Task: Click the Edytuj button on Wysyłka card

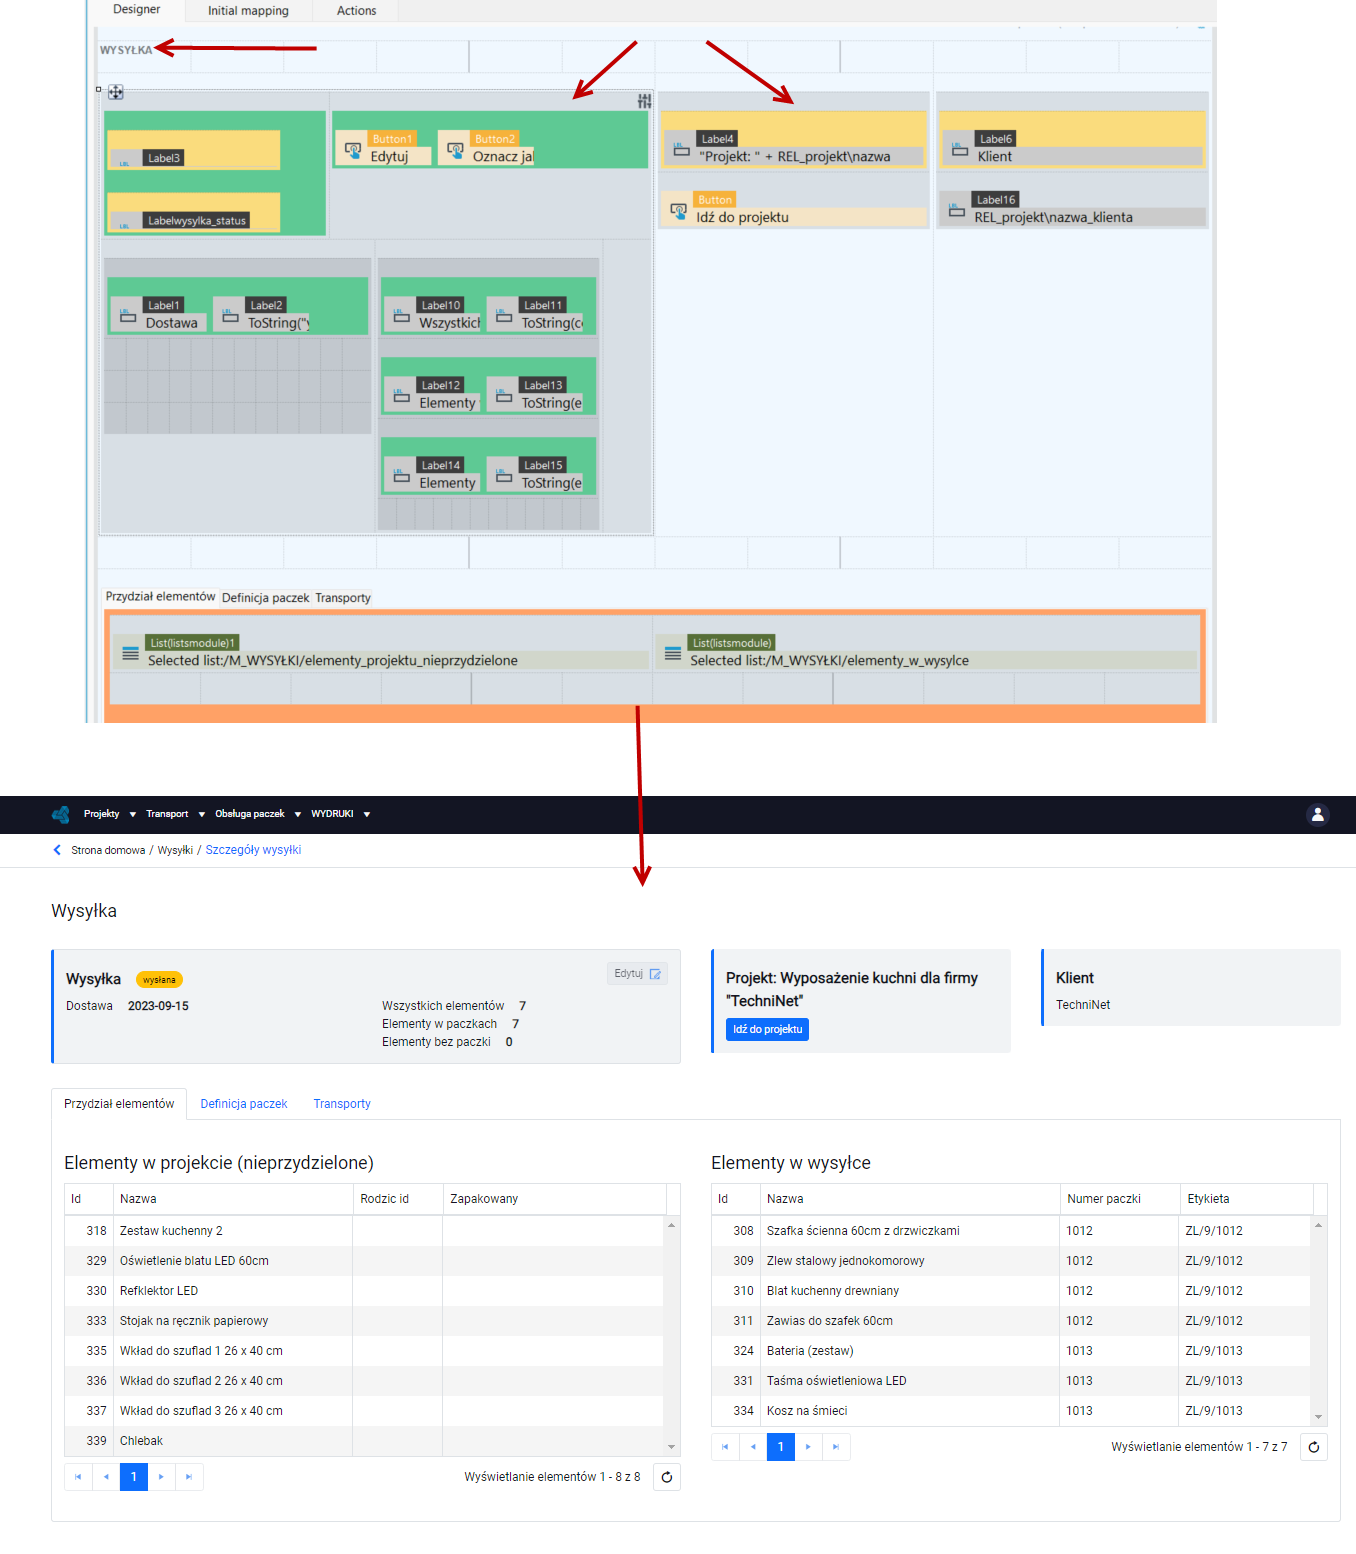Action: [637, 974]
